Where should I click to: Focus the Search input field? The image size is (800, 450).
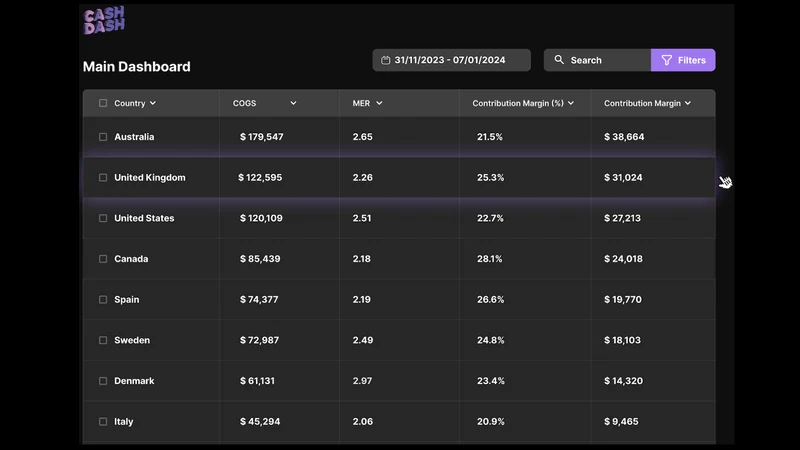click(597, 60)
